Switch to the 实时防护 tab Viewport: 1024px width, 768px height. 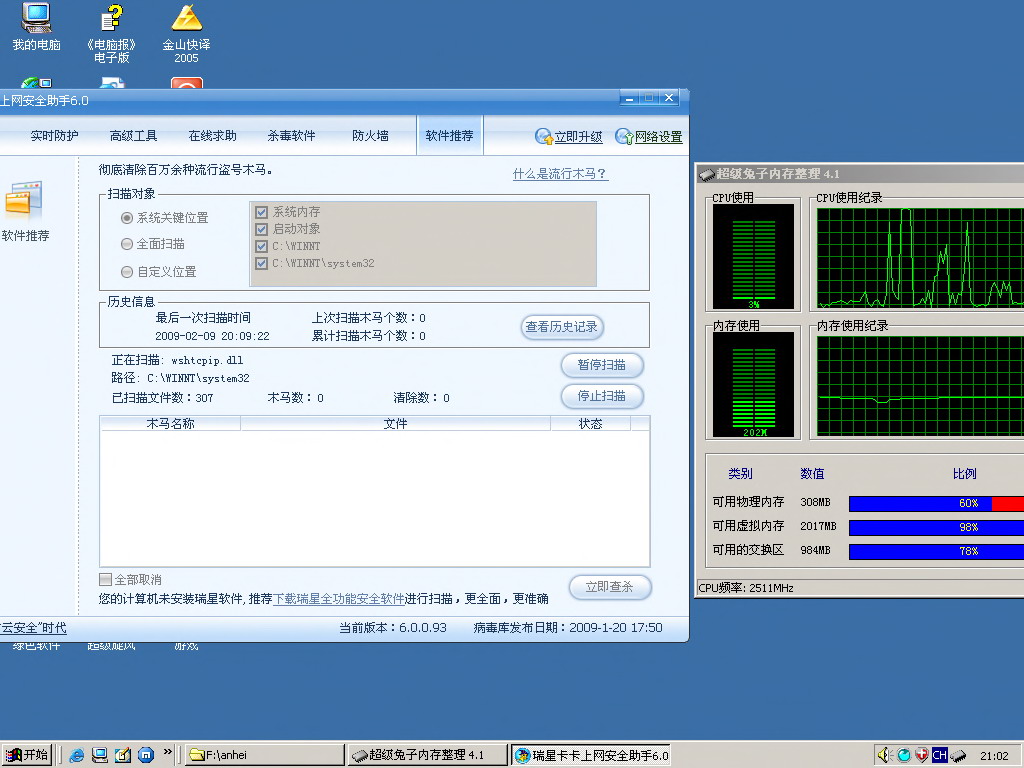tap(54, 136)
